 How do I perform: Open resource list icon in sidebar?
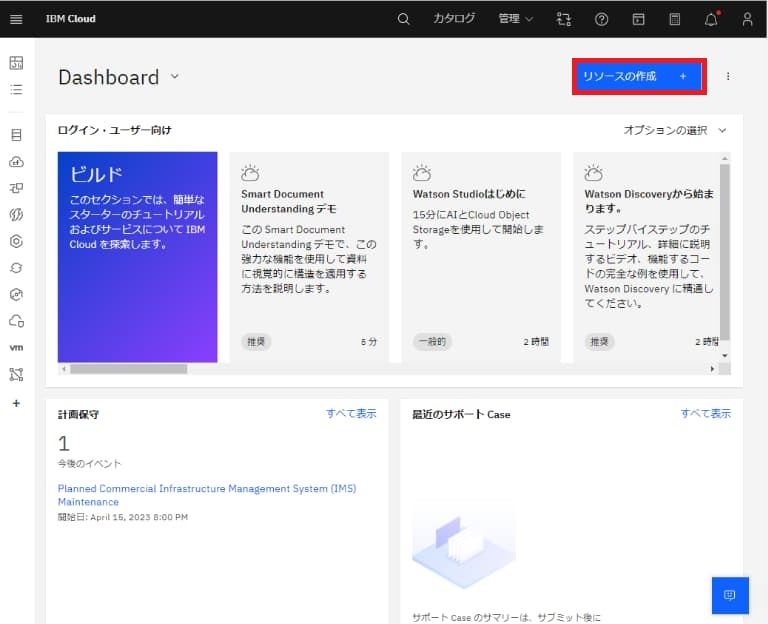16,89
